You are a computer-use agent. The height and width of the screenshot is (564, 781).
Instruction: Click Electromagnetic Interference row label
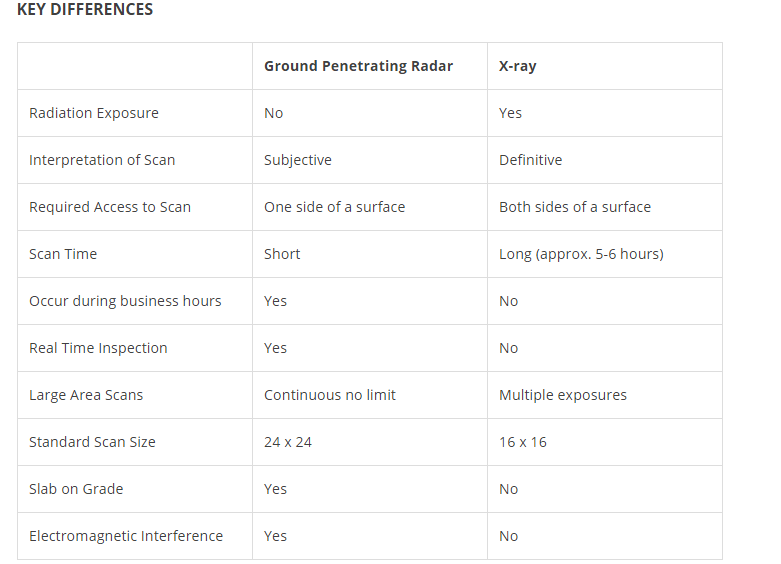(x=126, y=536)
